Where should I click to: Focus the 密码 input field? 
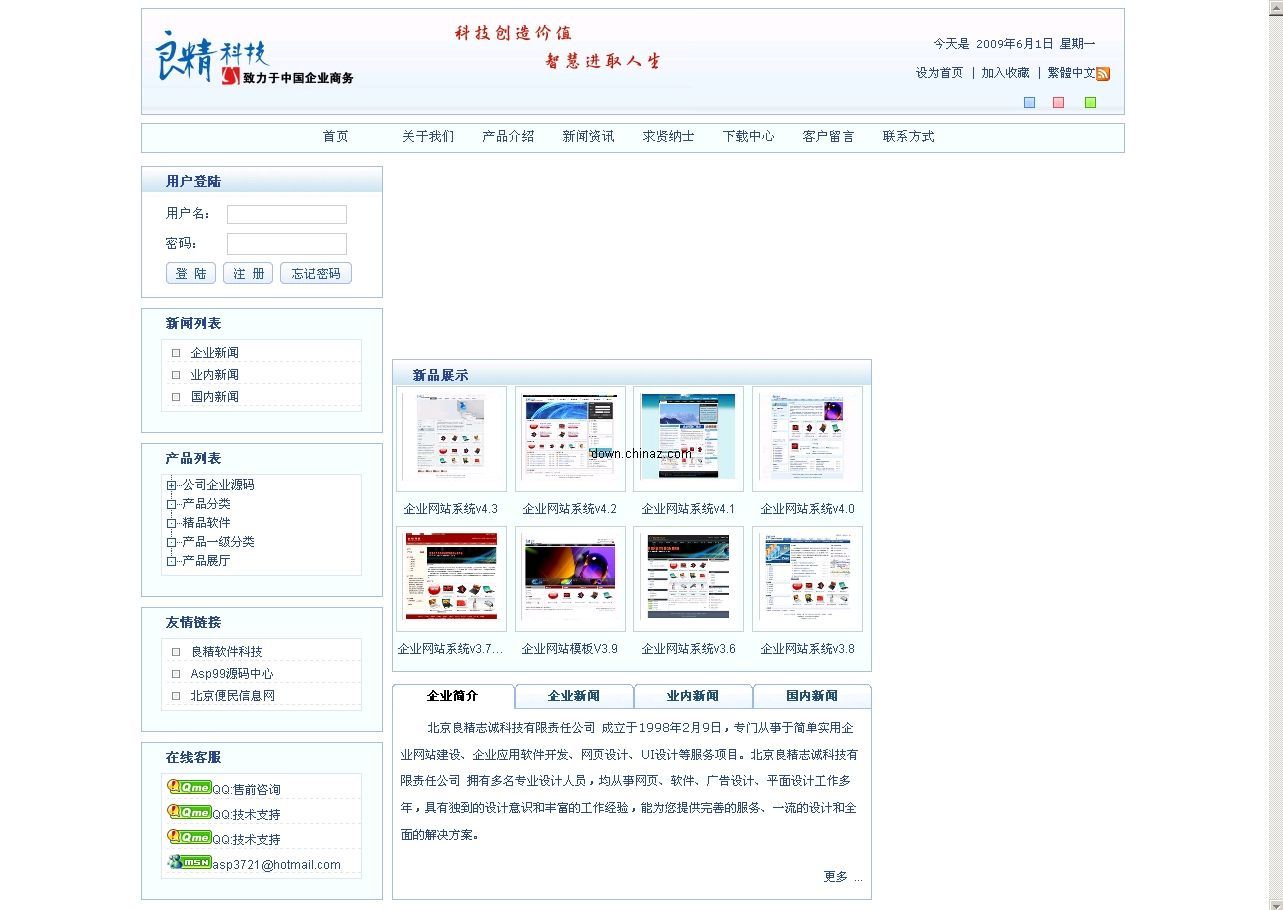tap(287, 244)
